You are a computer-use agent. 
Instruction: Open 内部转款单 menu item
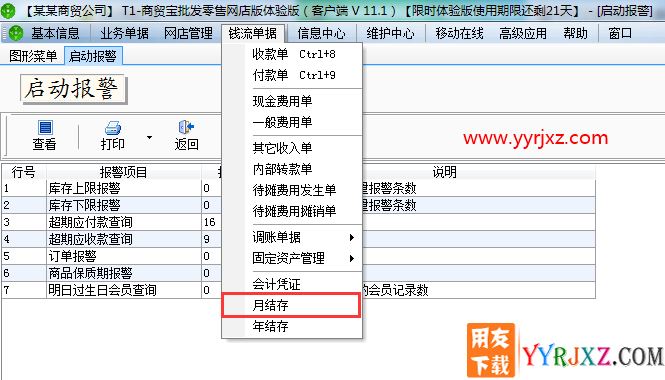293,169
